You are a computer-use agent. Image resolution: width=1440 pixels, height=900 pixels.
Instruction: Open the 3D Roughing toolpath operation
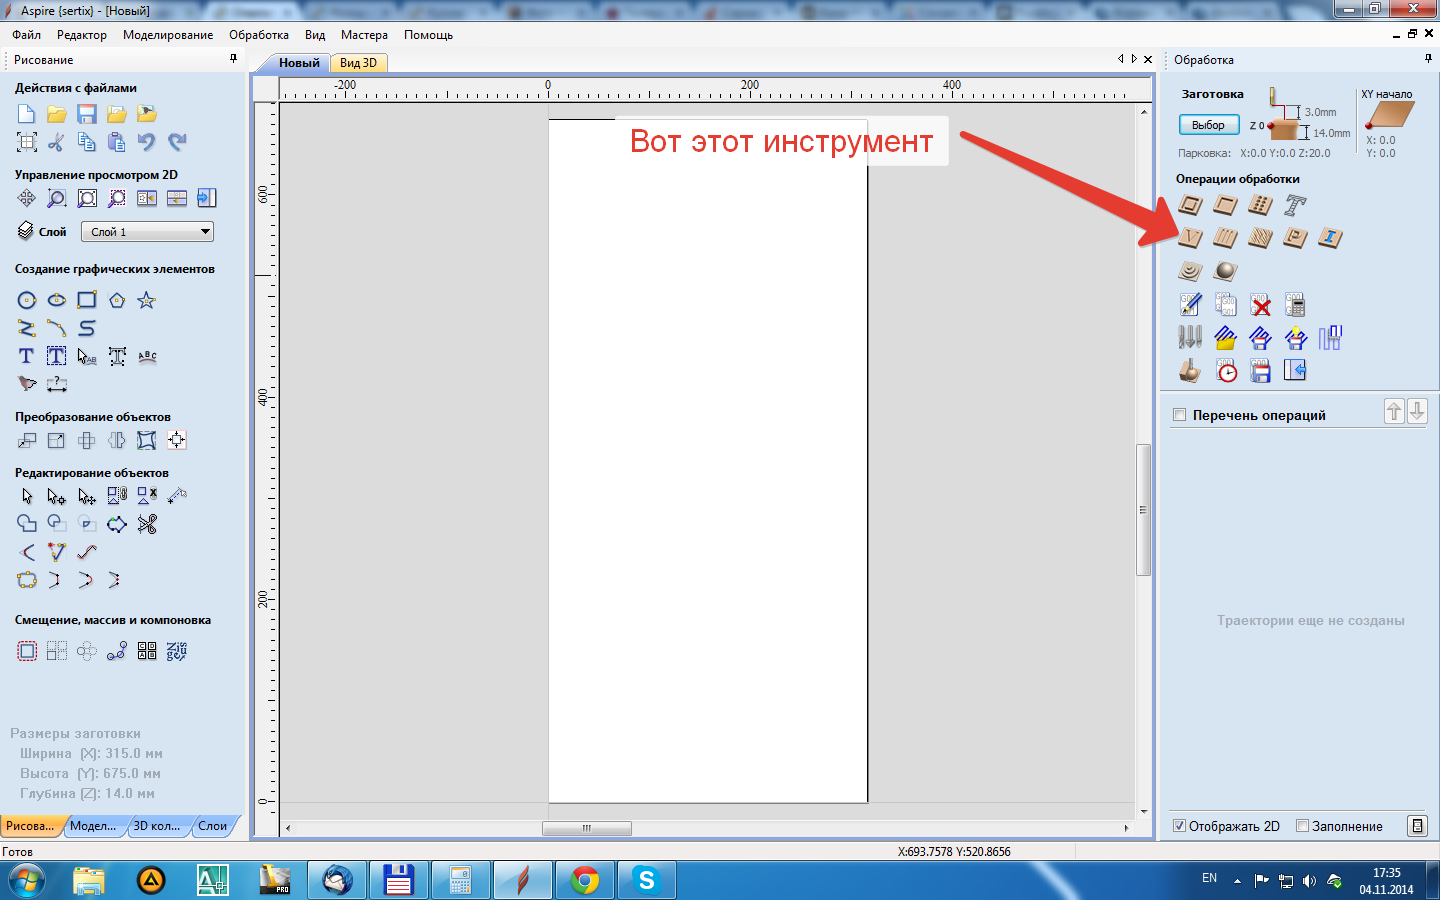point(1190,270)
